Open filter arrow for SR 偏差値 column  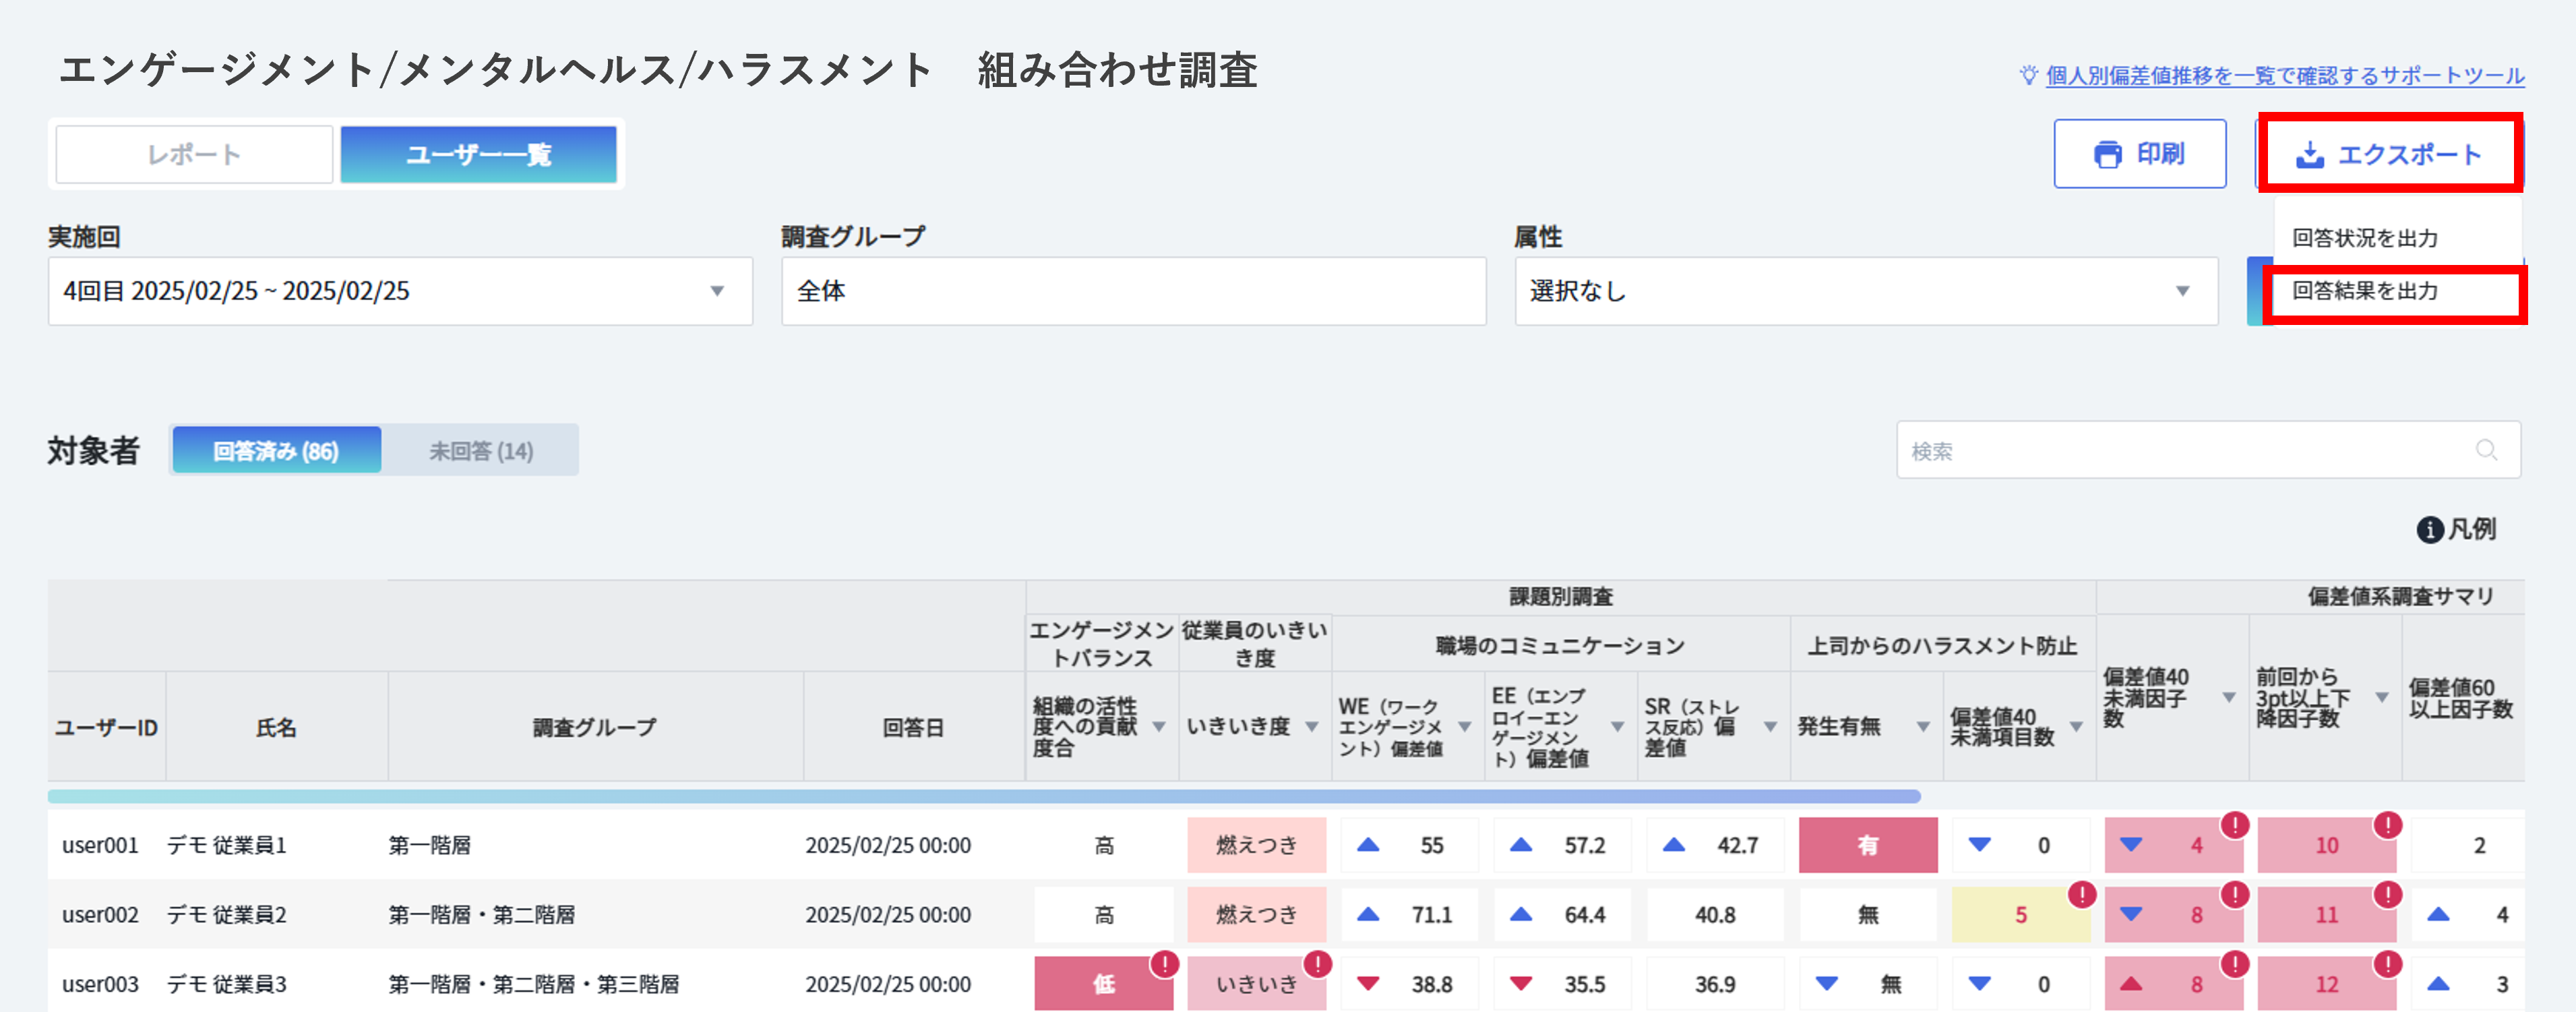tap(1771, 727)
